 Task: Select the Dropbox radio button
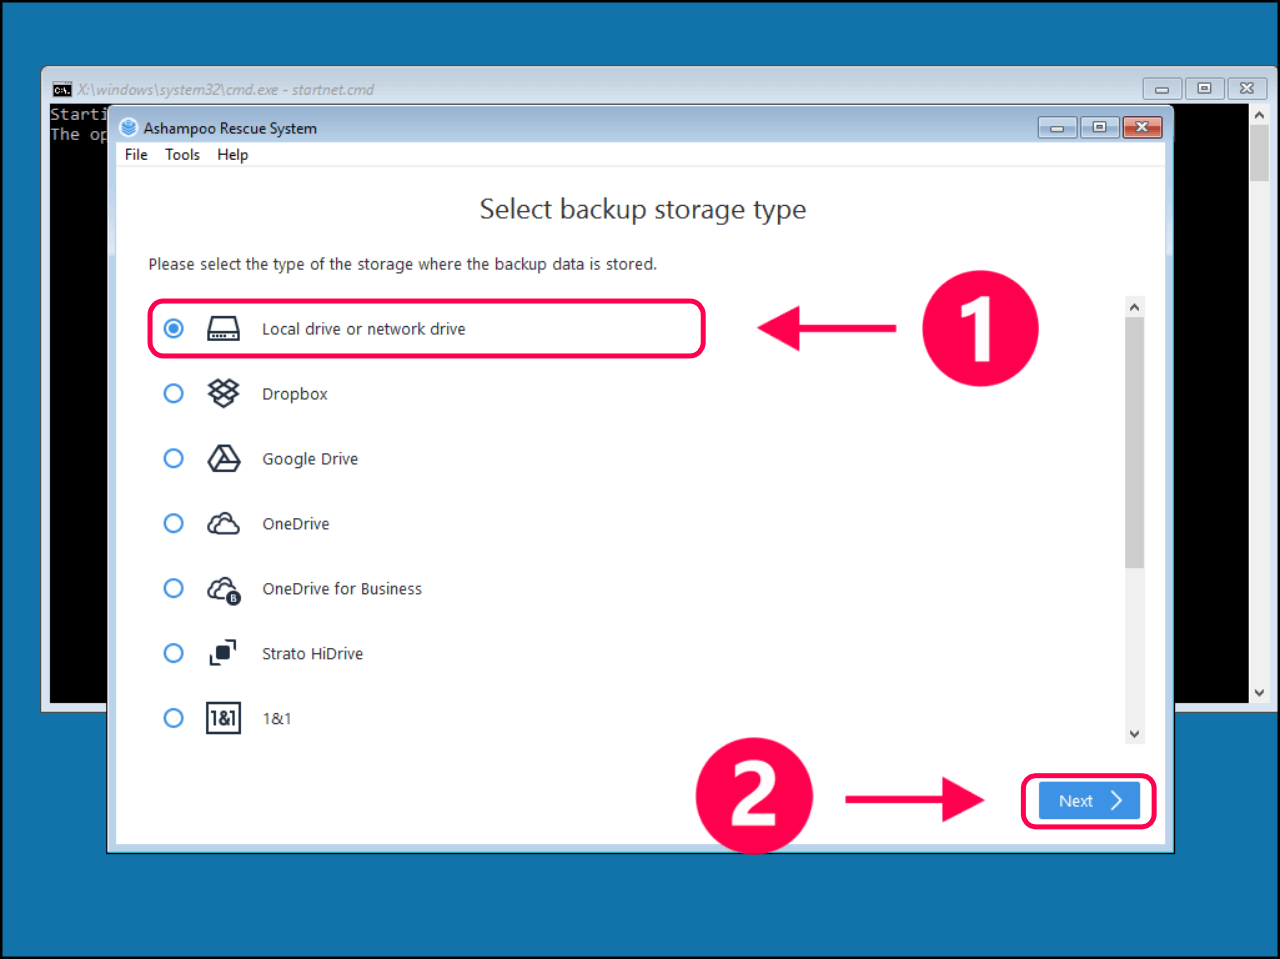(x=174, y=393)
